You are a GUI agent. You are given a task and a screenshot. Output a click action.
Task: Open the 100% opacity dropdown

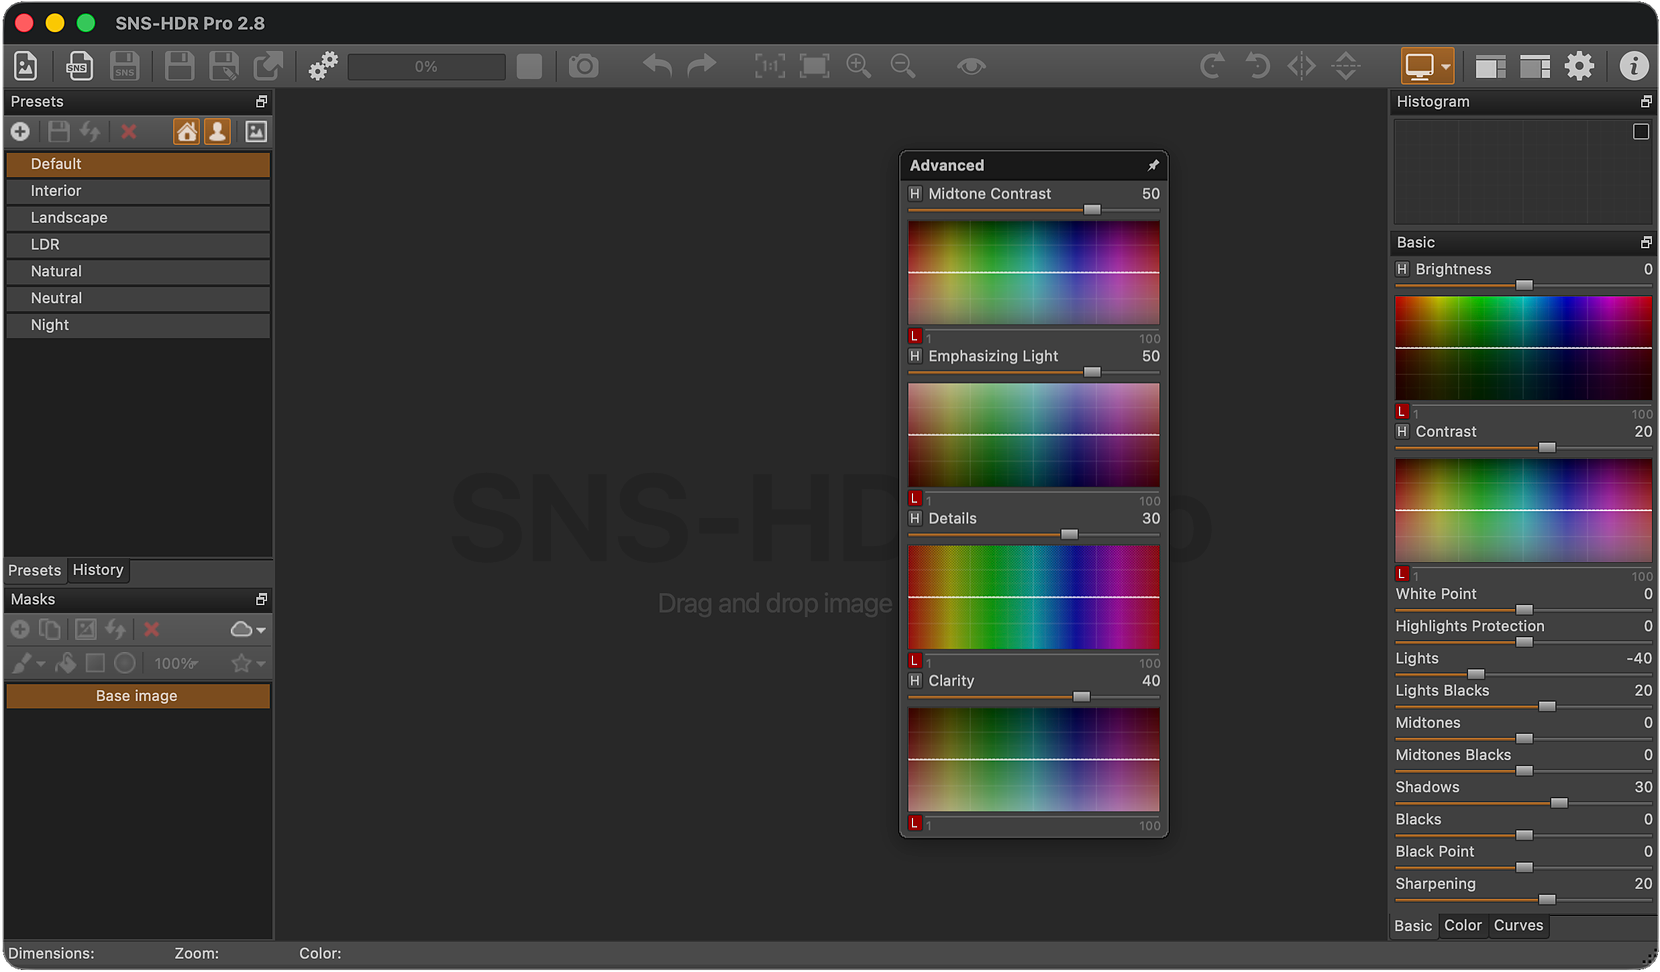(x=176, y=664)
